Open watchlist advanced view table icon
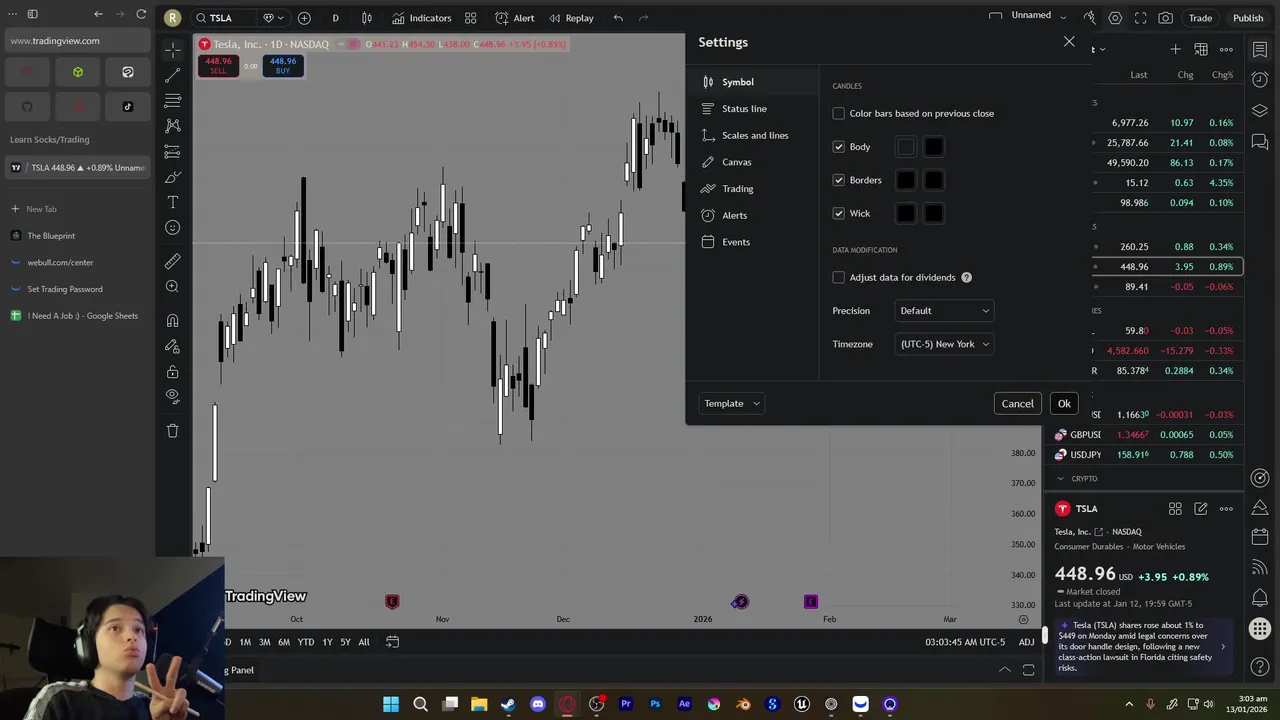Viewport: 1280px width, 720px height. pos(1201,49)
